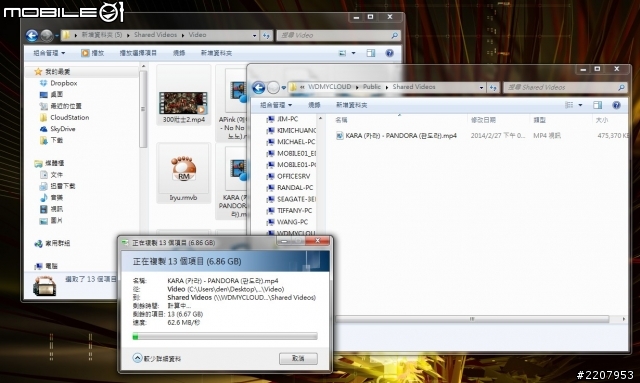Click 燒錄 in Shared Videos toolbar
This screenshot has height=383, width=640.
point(314,105)
